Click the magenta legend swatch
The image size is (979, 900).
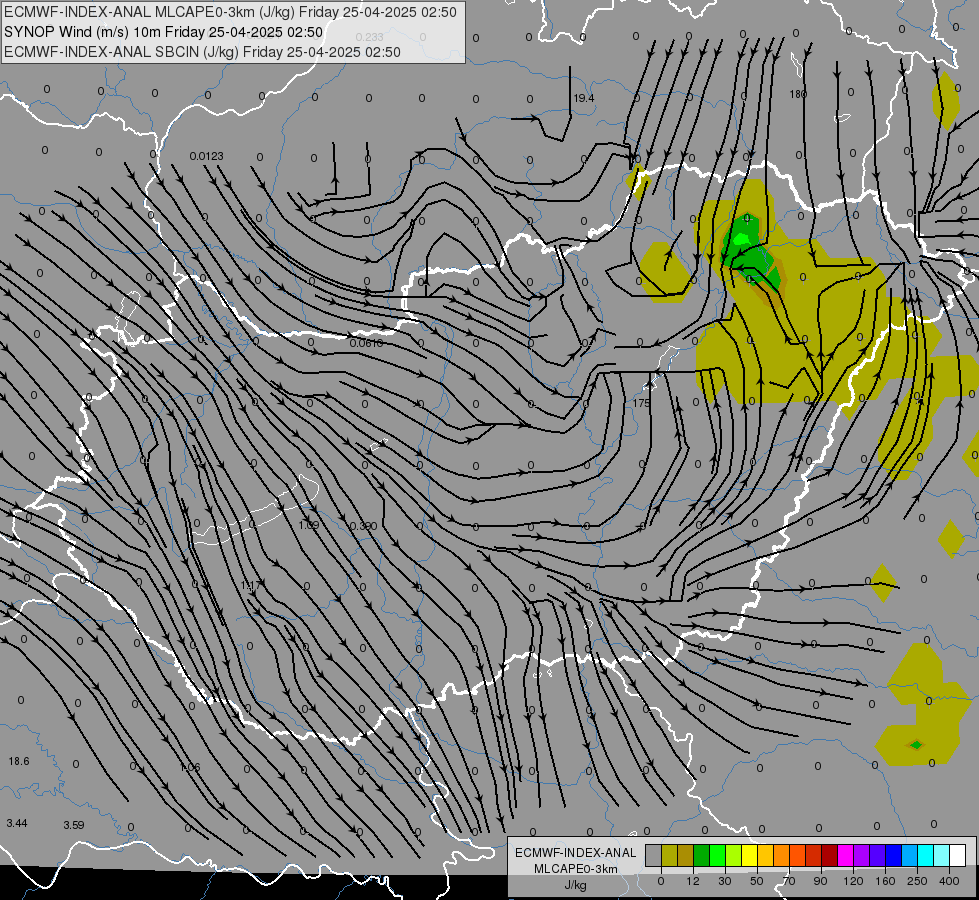tap(846, 855)
